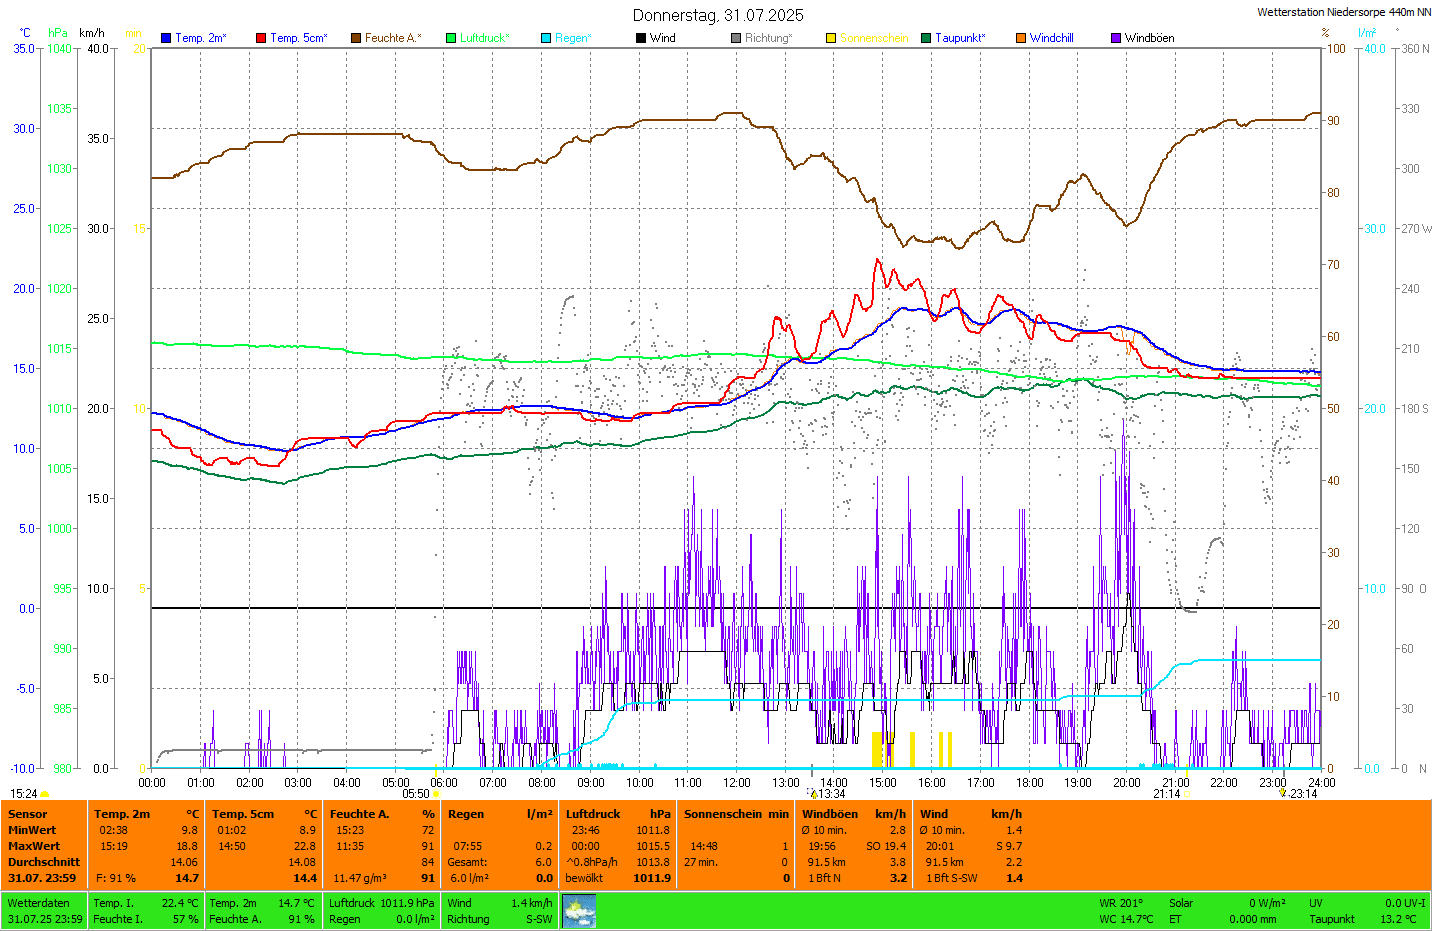This screenshot has height=931, width=1432.
Task: Click the cyan Regen legend square
Action: point(546,38)
